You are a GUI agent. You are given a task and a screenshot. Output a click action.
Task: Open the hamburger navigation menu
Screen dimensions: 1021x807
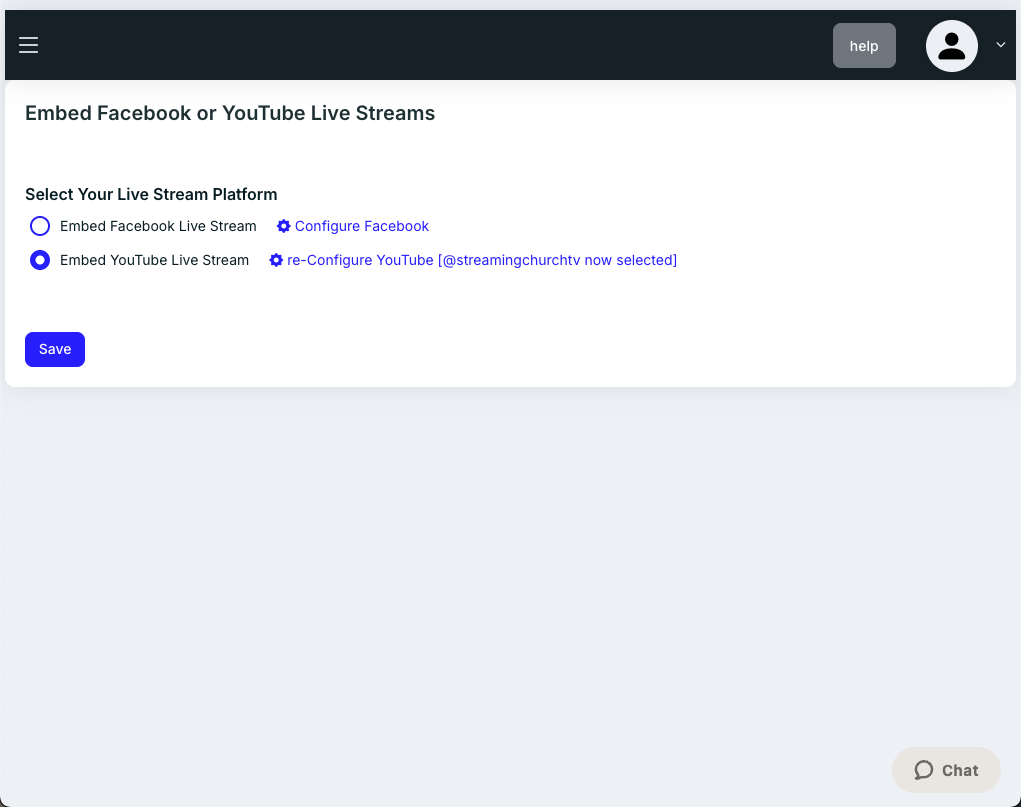pyautogui.click(x=28, y=45)
